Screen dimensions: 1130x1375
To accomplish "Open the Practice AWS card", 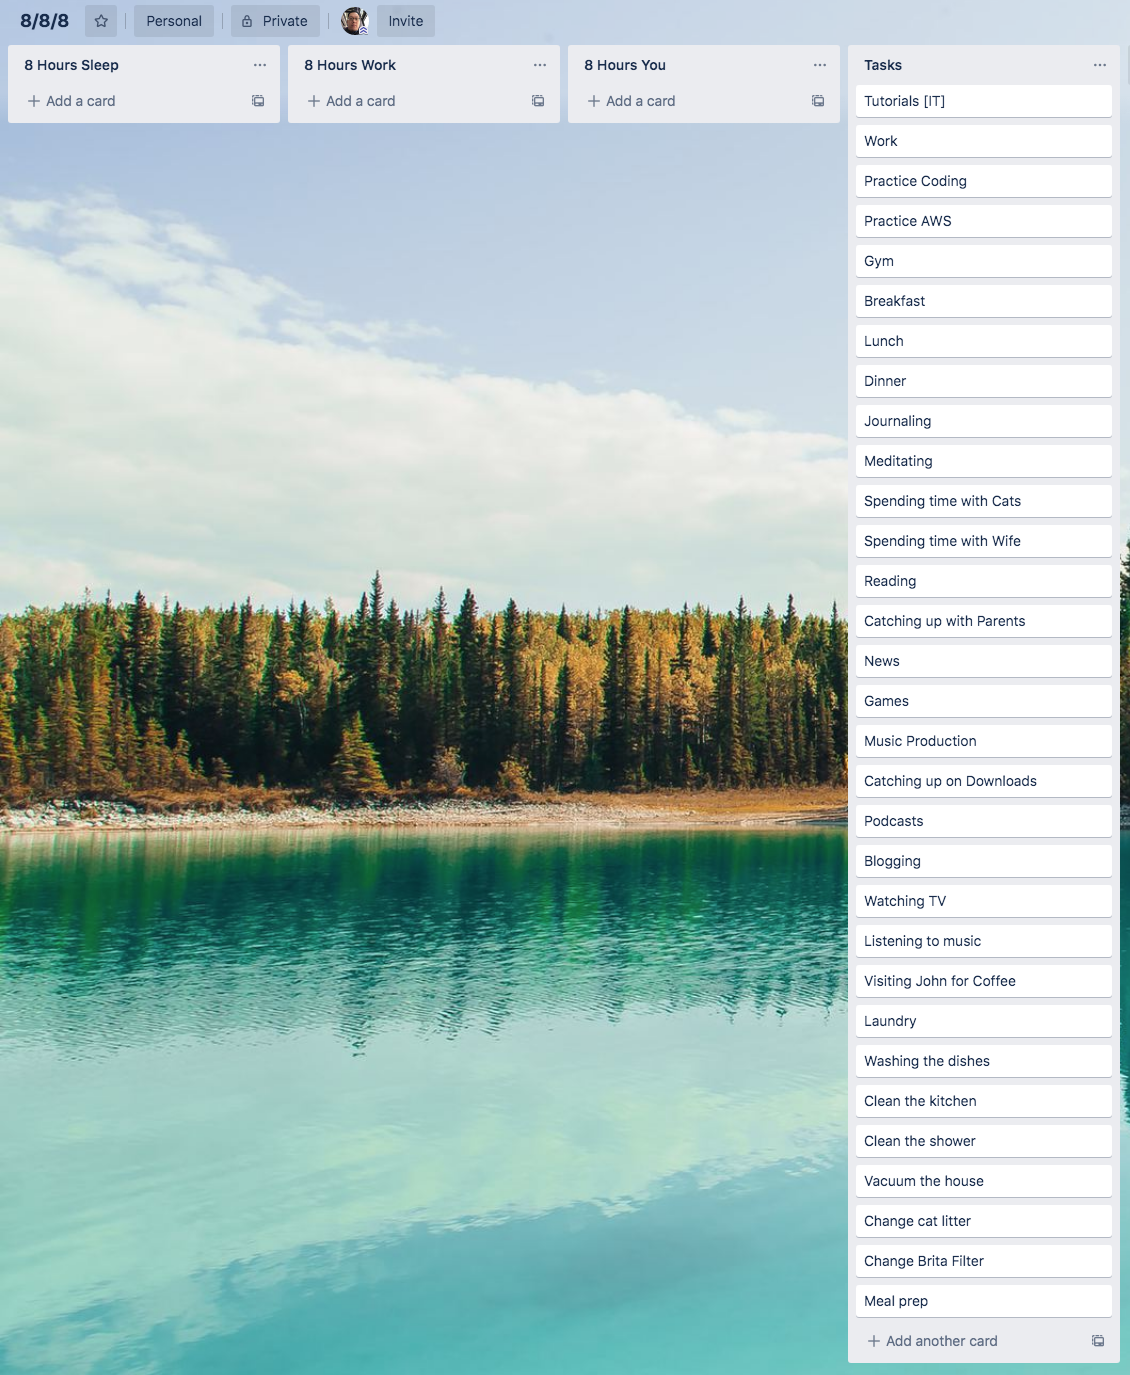I will [x=984, y=221].
